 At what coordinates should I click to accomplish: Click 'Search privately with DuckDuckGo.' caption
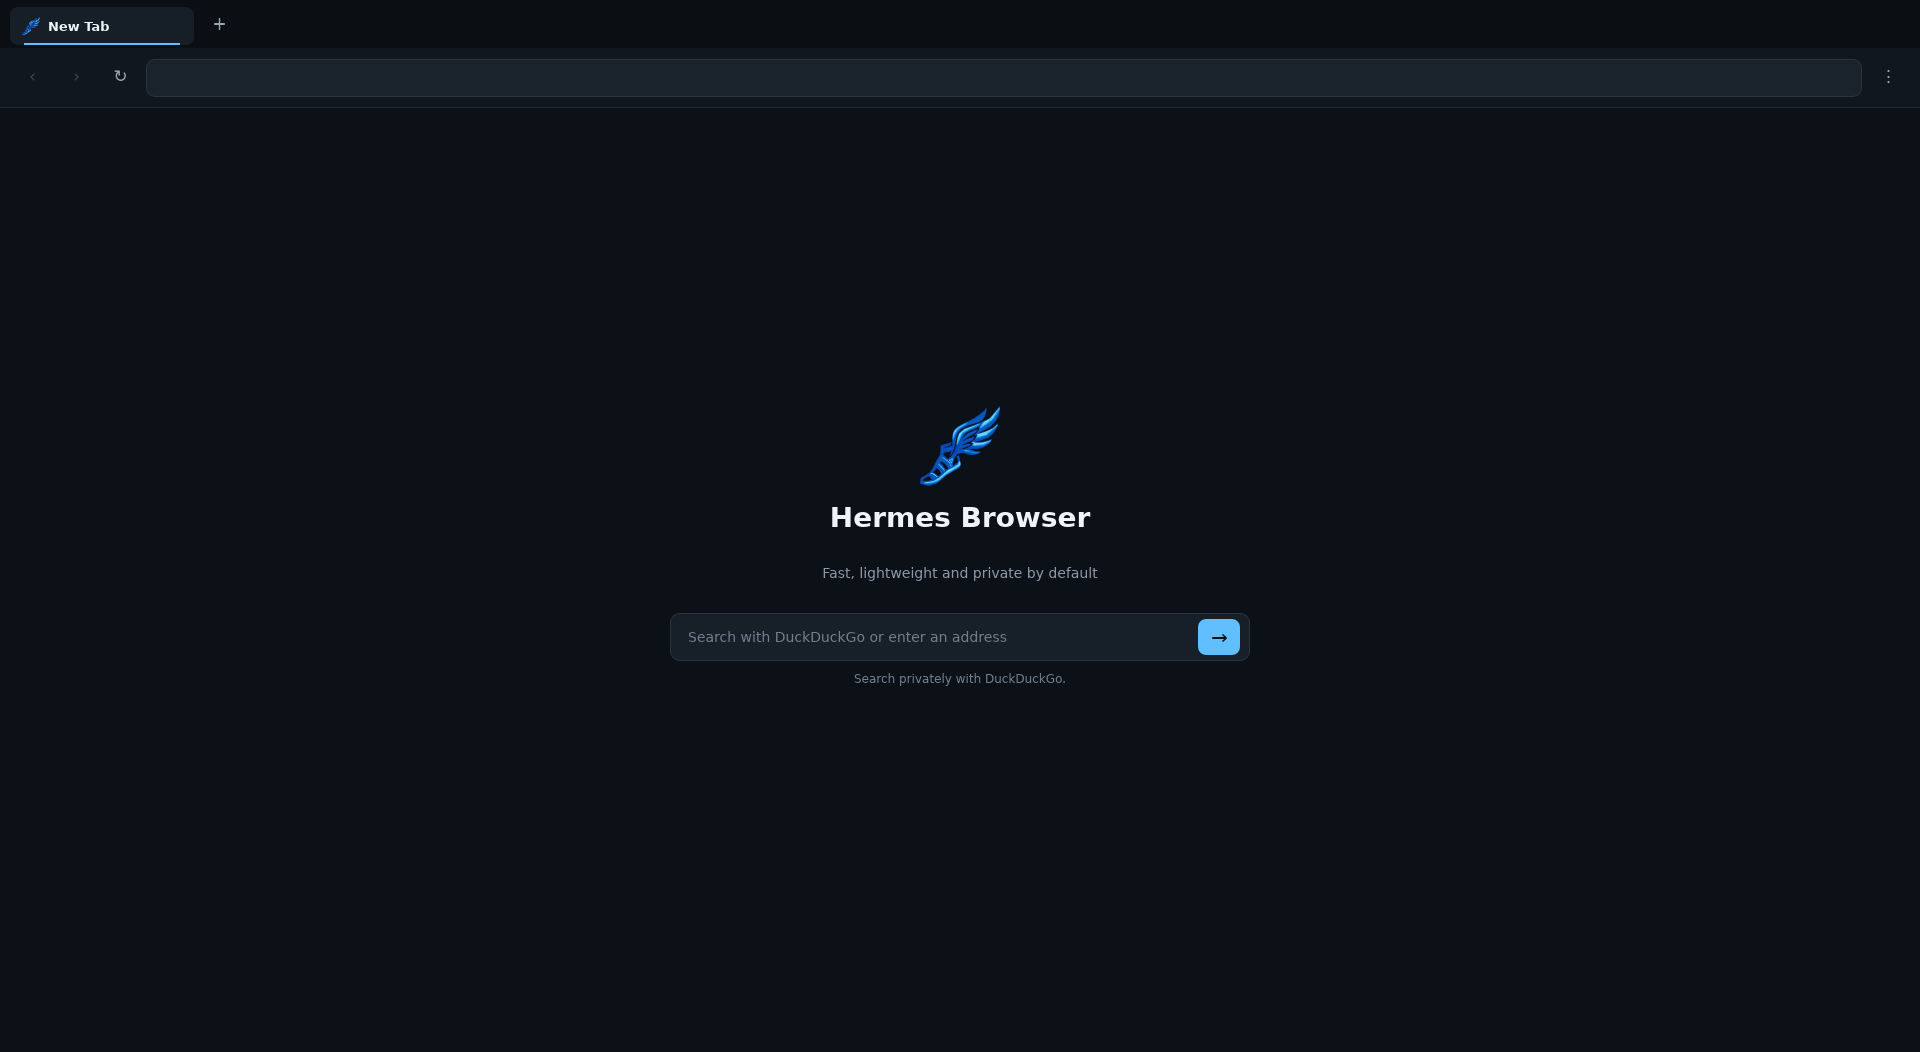click(960, 679)
